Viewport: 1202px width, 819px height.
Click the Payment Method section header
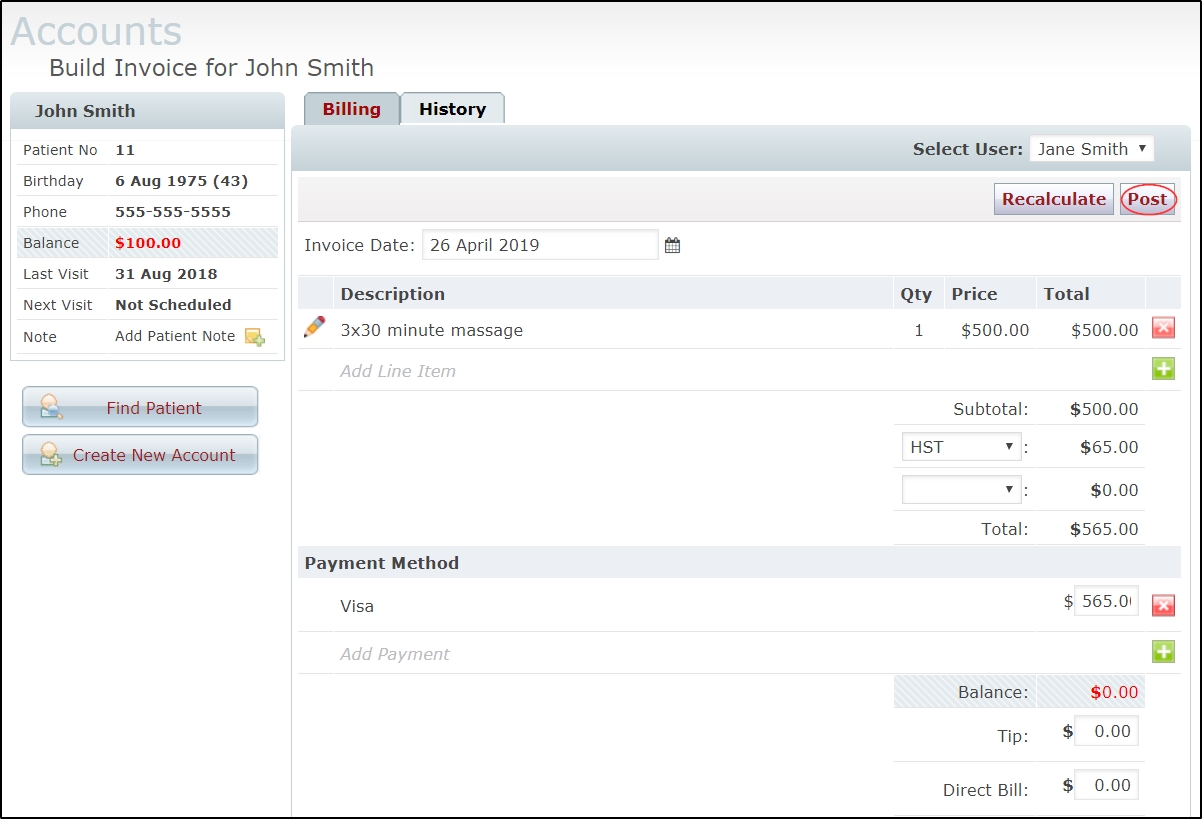pos(382,563)
